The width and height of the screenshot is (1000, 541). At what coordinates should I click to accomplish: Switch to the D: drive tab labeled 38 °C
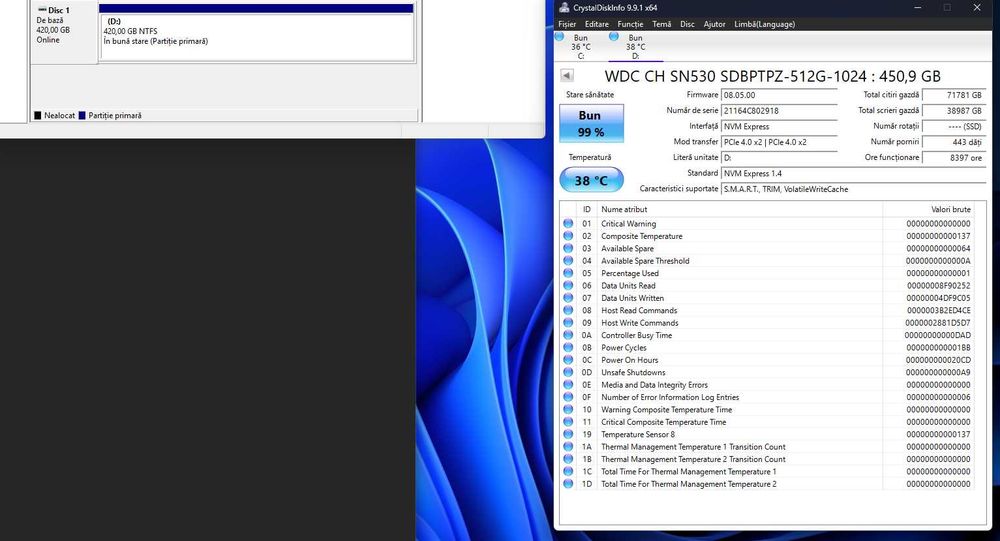point(635,47)
